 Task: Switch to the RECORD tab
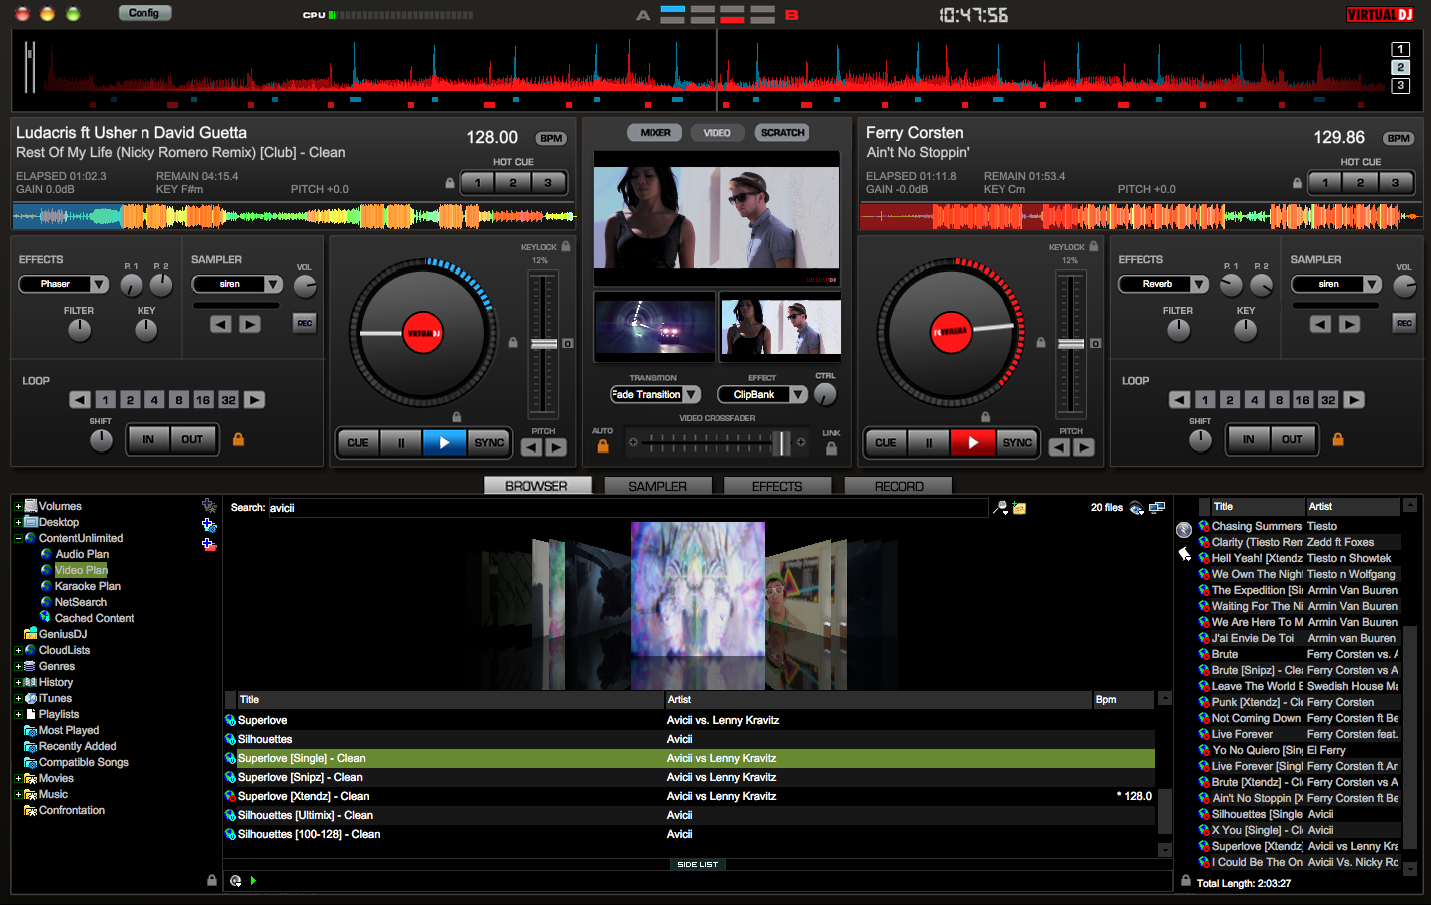(899, 486)
